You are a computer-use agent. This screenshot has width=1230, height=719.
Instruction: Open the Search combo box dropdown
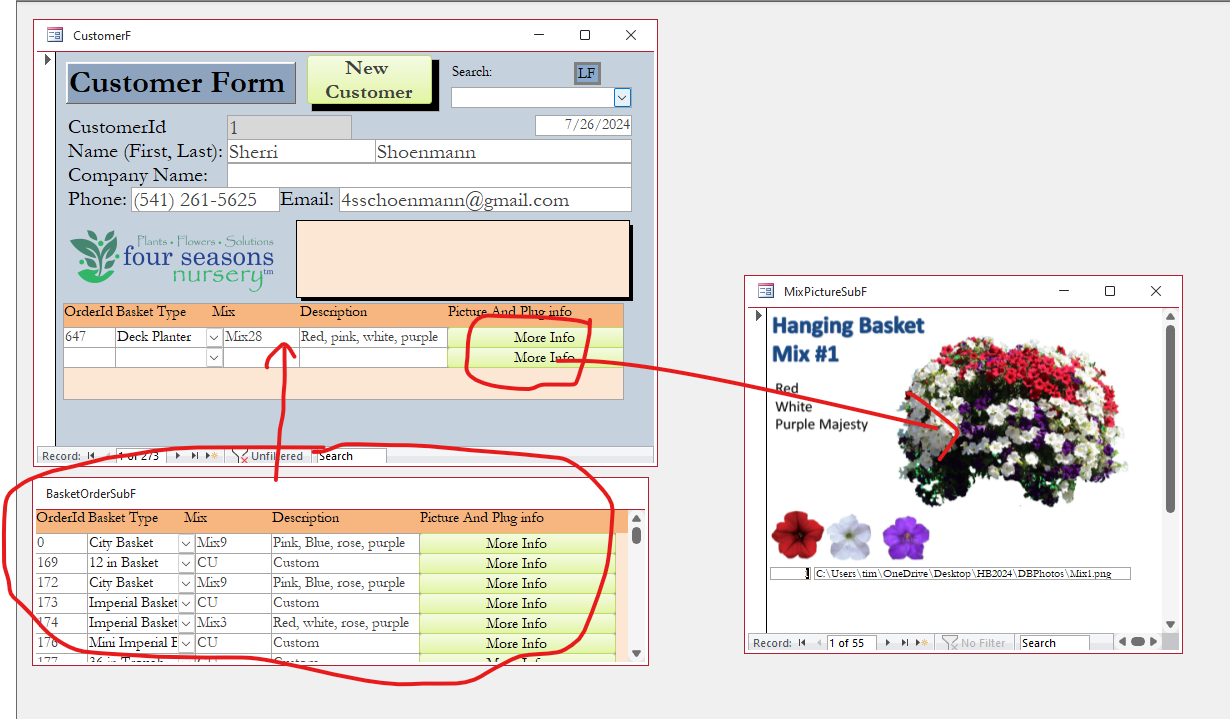[622, 97]
